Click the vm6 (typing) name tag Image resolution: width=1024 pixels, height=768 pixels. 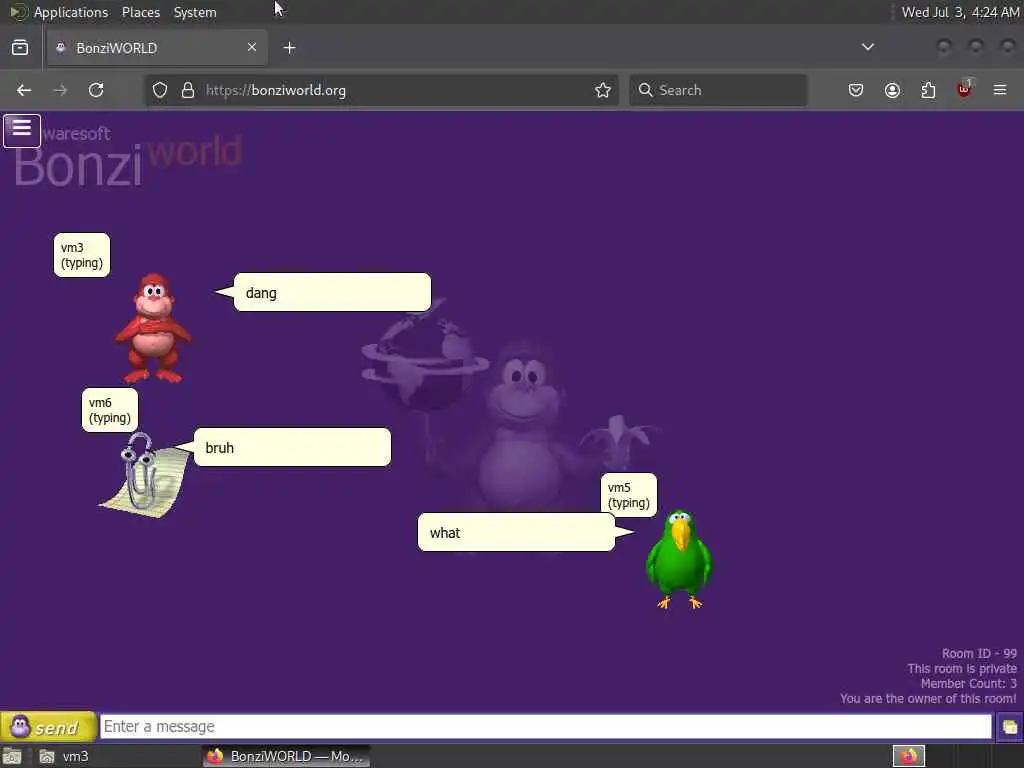pos(110,410)
